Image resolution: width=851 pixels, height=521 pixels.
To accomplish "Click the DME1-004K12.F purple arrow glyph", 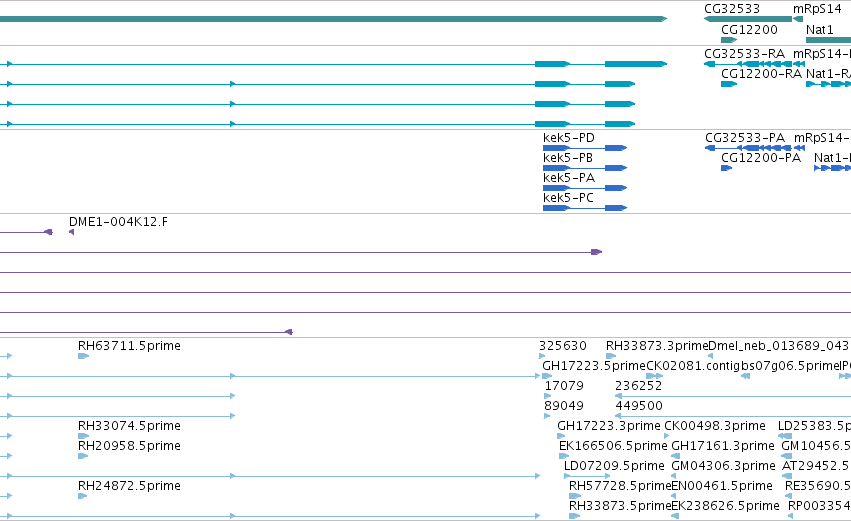I will [x=72, y=232].
